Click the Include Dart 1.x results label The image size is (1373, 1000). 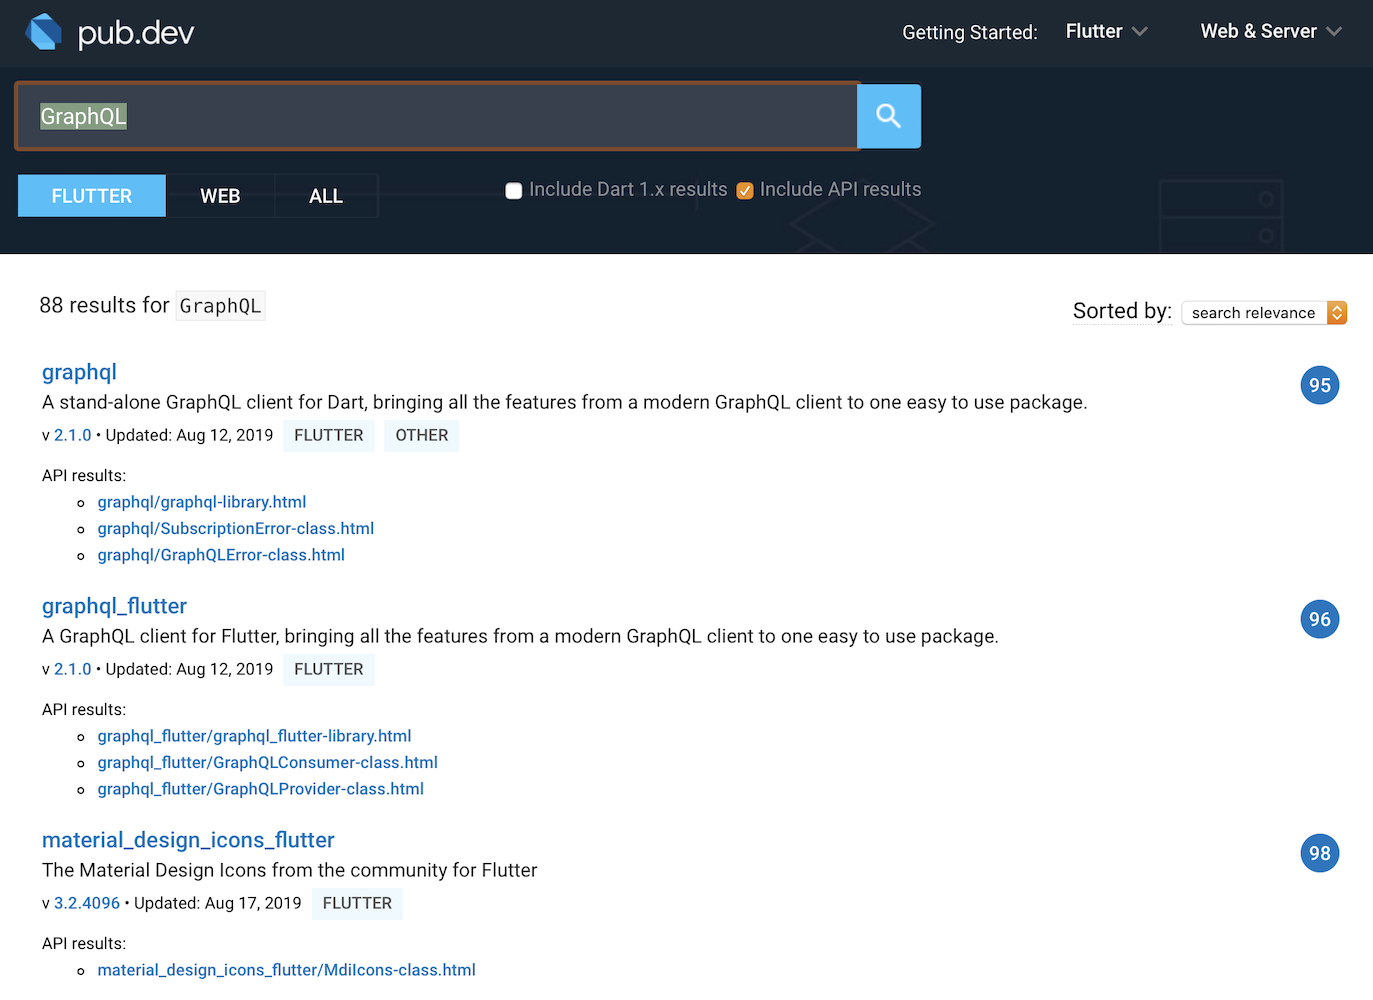coord(628,190)
